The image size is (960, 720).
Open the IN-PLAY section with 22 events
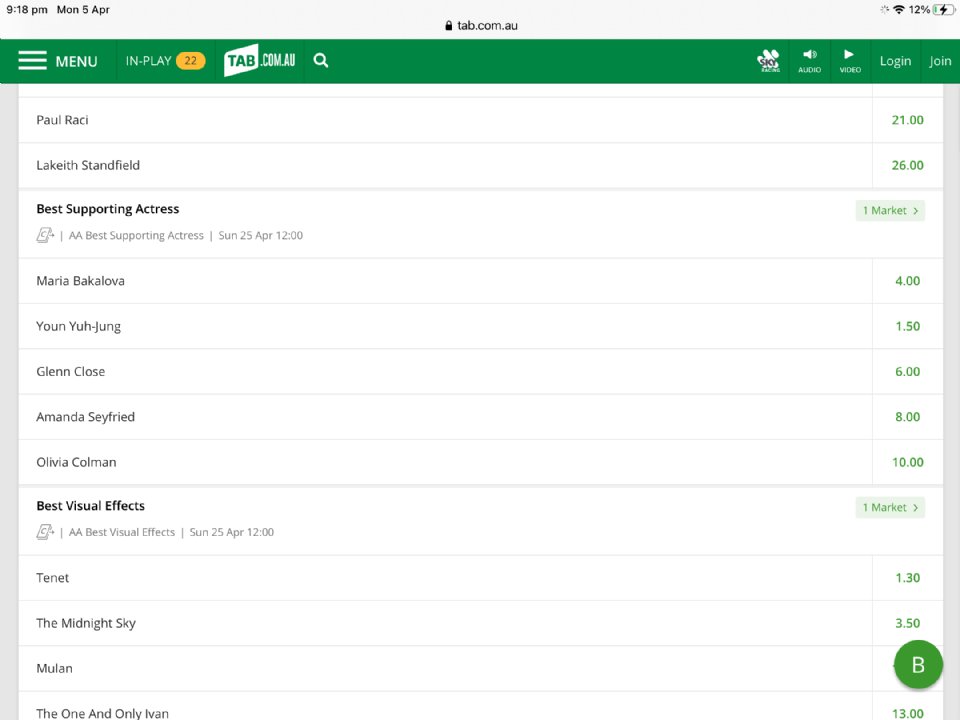click(165, 61)
